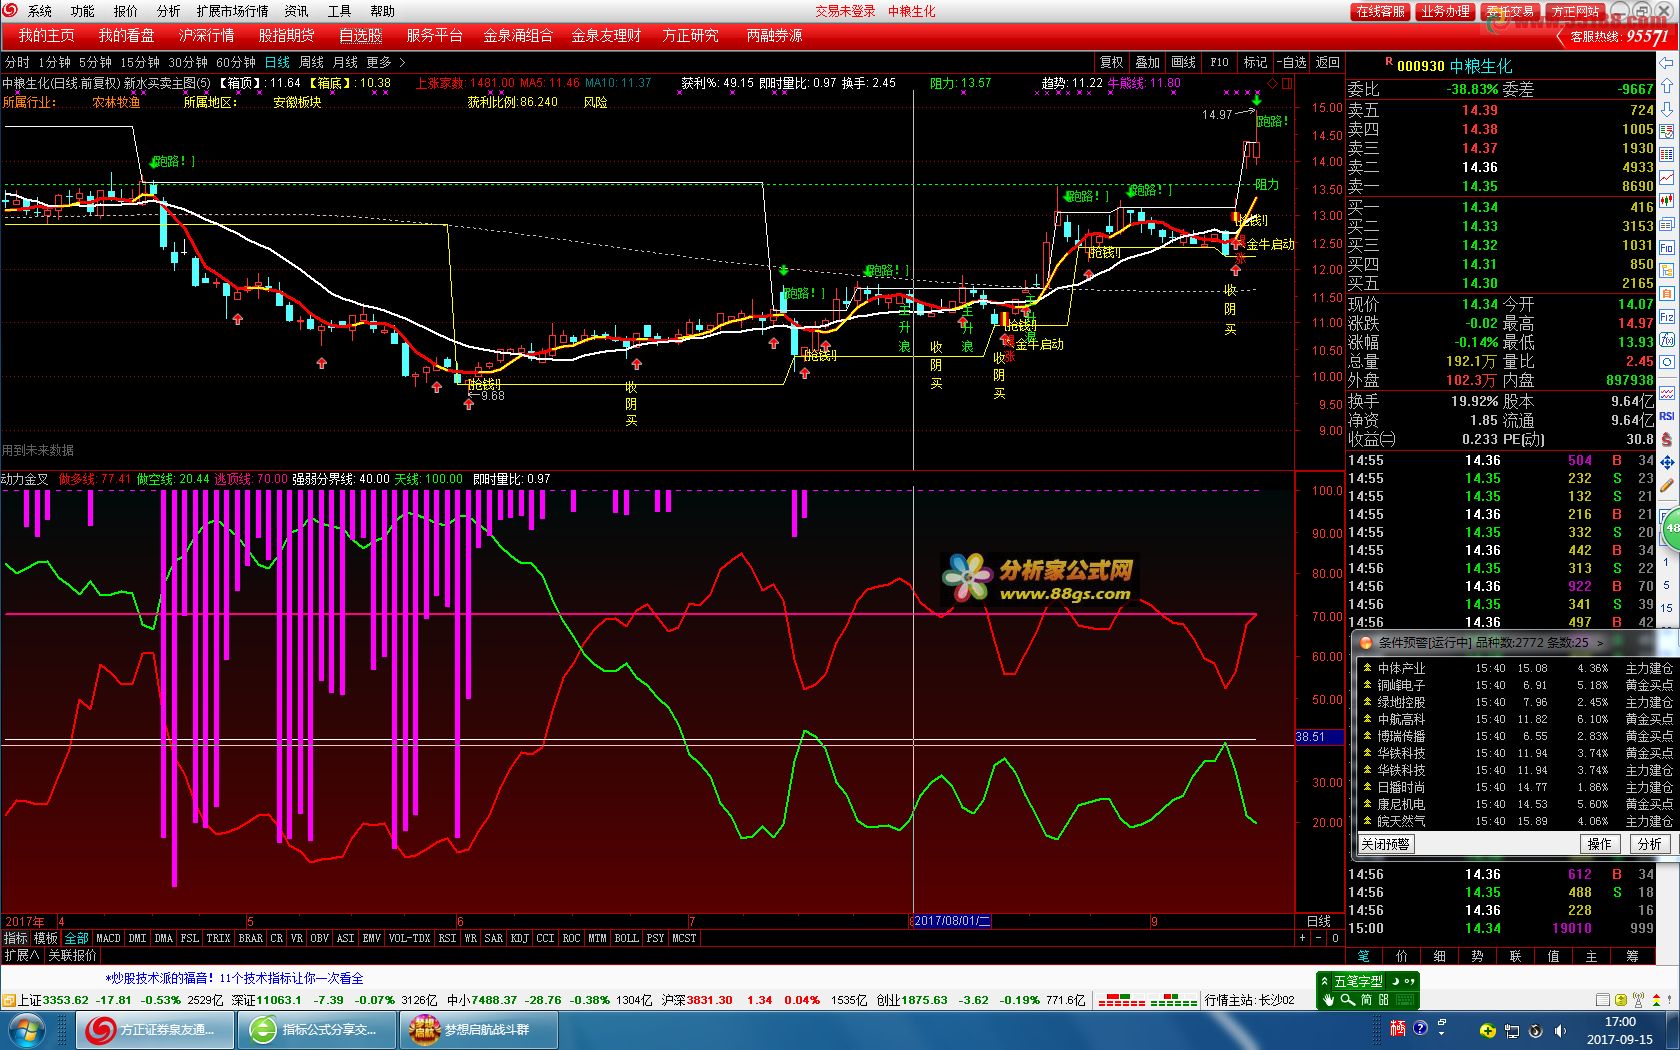Open the 系统 menu
Viewport: 1680px width, 1050px height.
pyautogui.click(x=40, y=11)
